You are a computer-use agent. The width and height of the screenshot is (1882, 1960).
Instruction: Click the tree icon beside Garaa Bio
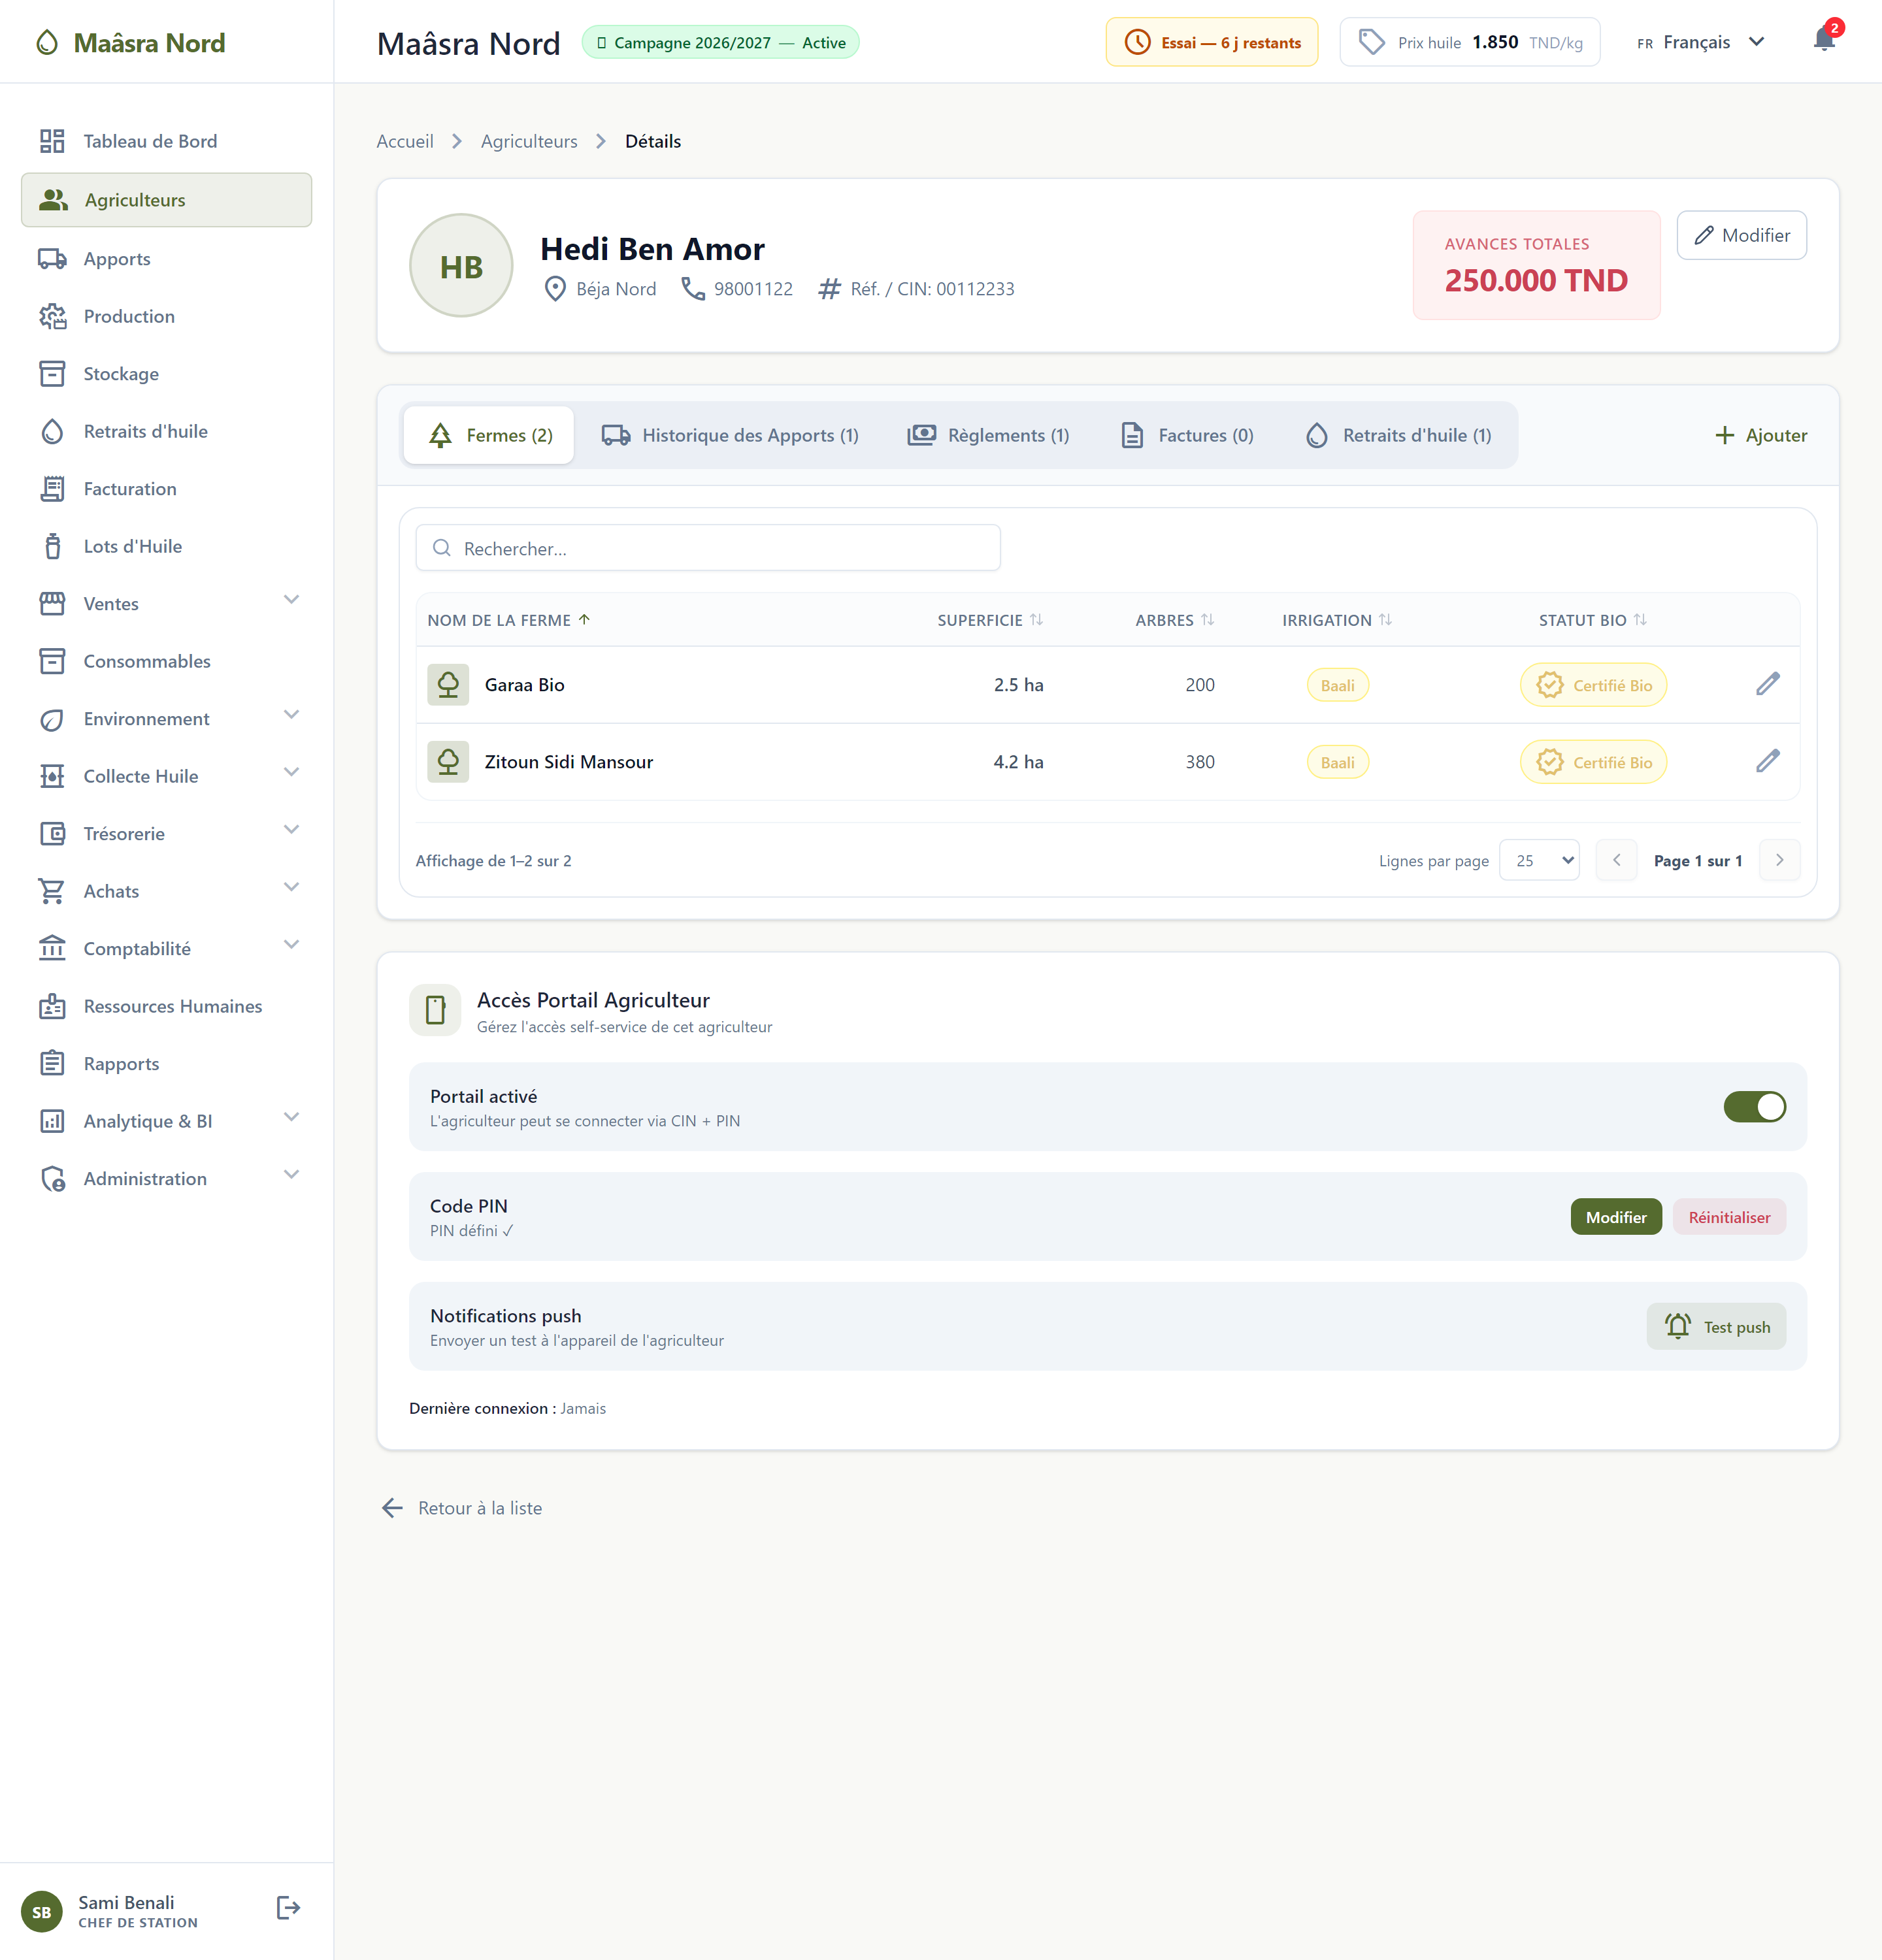pos(448,684)
